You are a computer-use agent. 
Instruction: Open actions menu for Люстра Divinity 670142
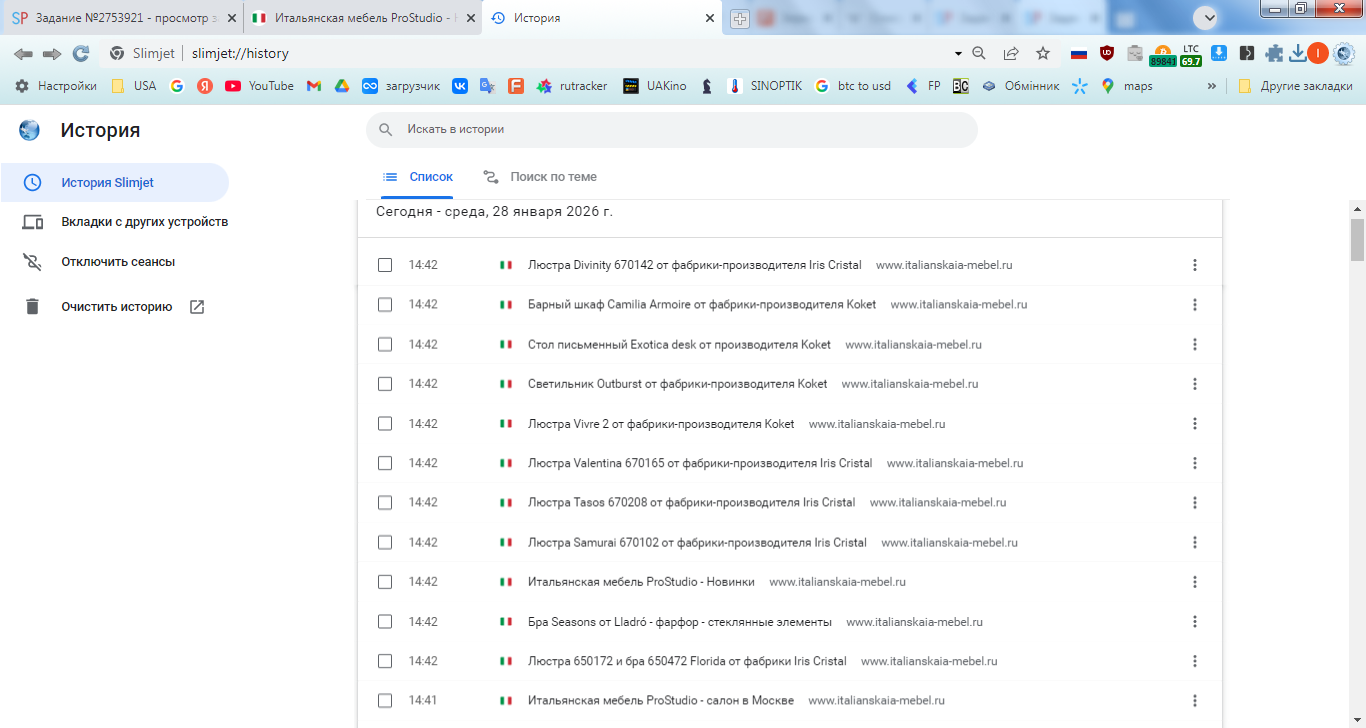click(x=1195, y=265)
